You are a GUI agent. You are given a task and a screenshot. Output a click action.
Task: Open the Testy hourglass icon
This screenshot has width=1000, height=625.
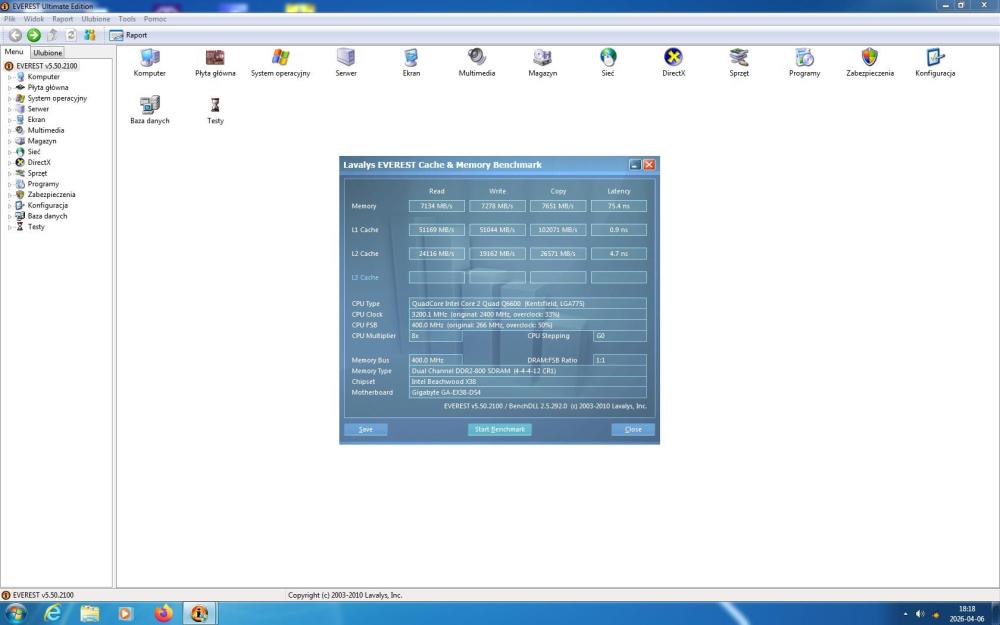click(x=215, y=105)
